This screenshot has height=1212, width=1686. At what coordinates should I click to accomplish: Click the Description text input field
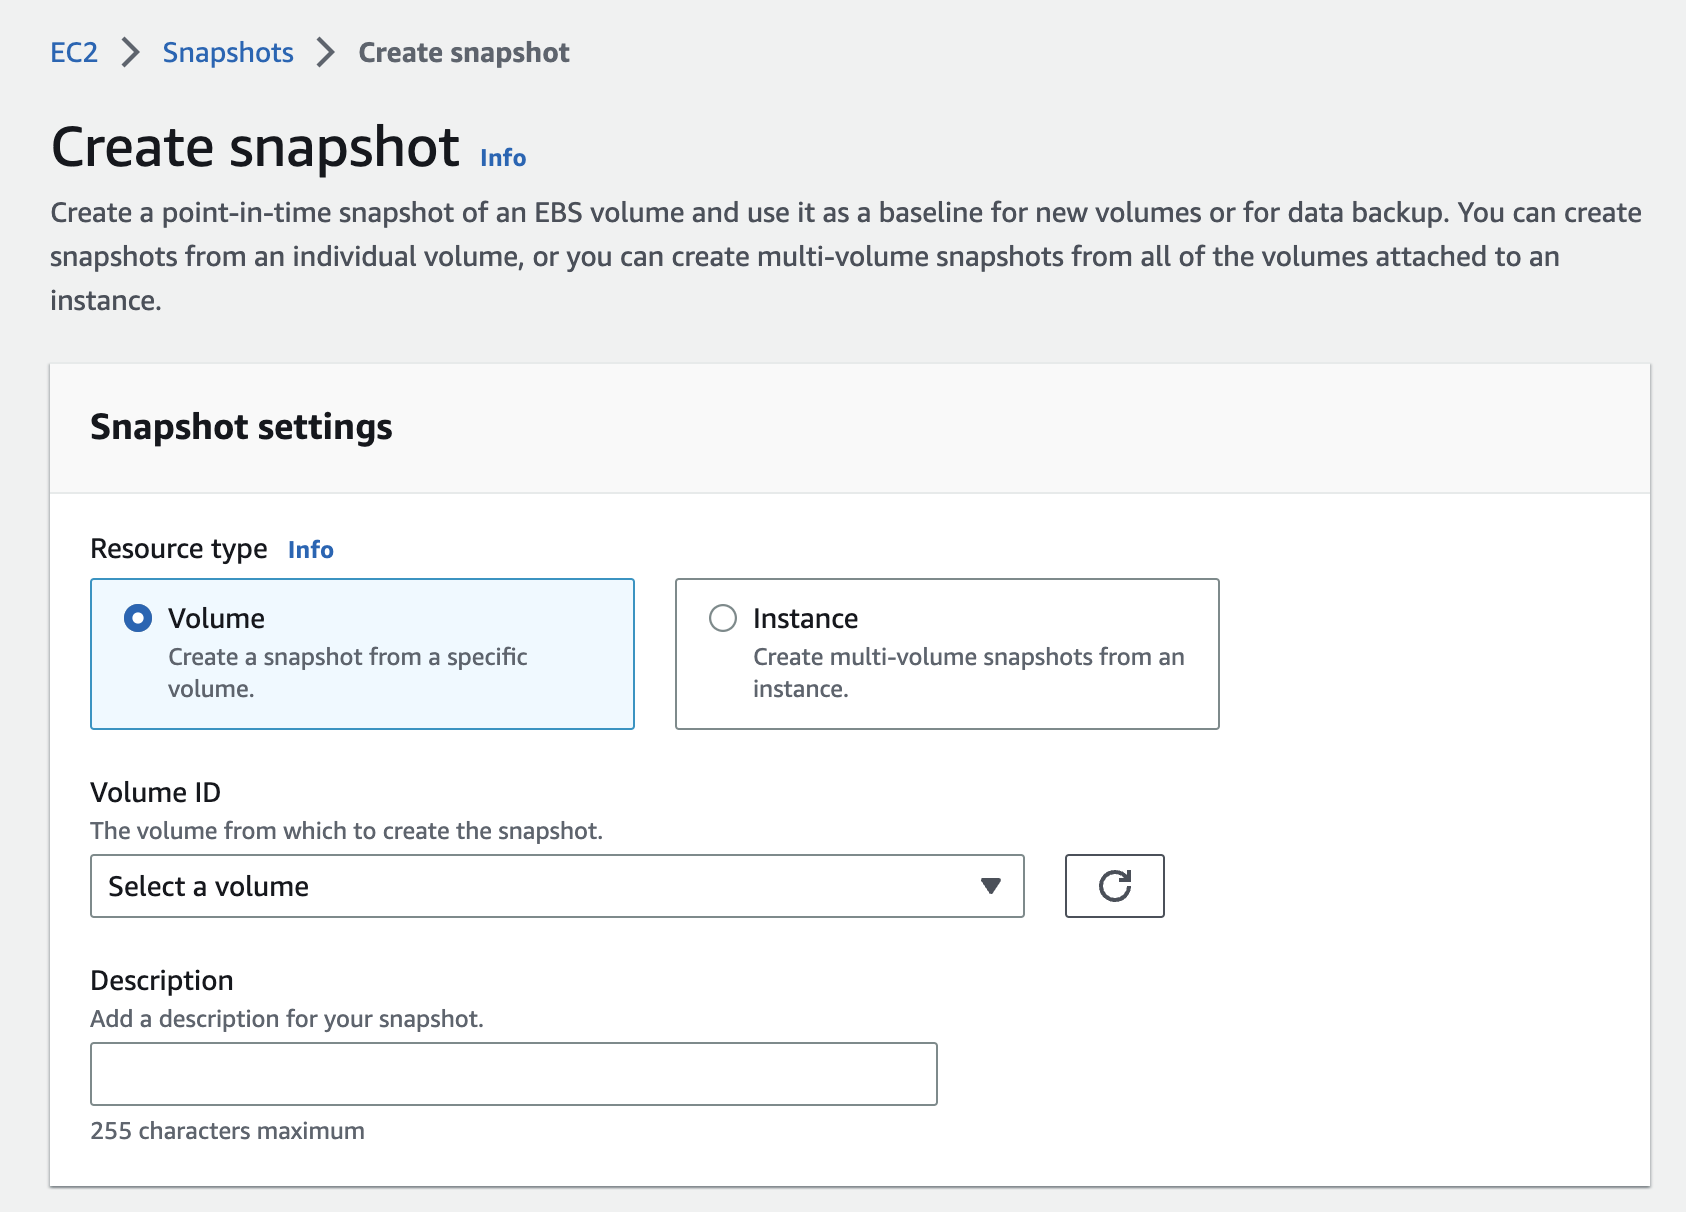[513, 1074]
